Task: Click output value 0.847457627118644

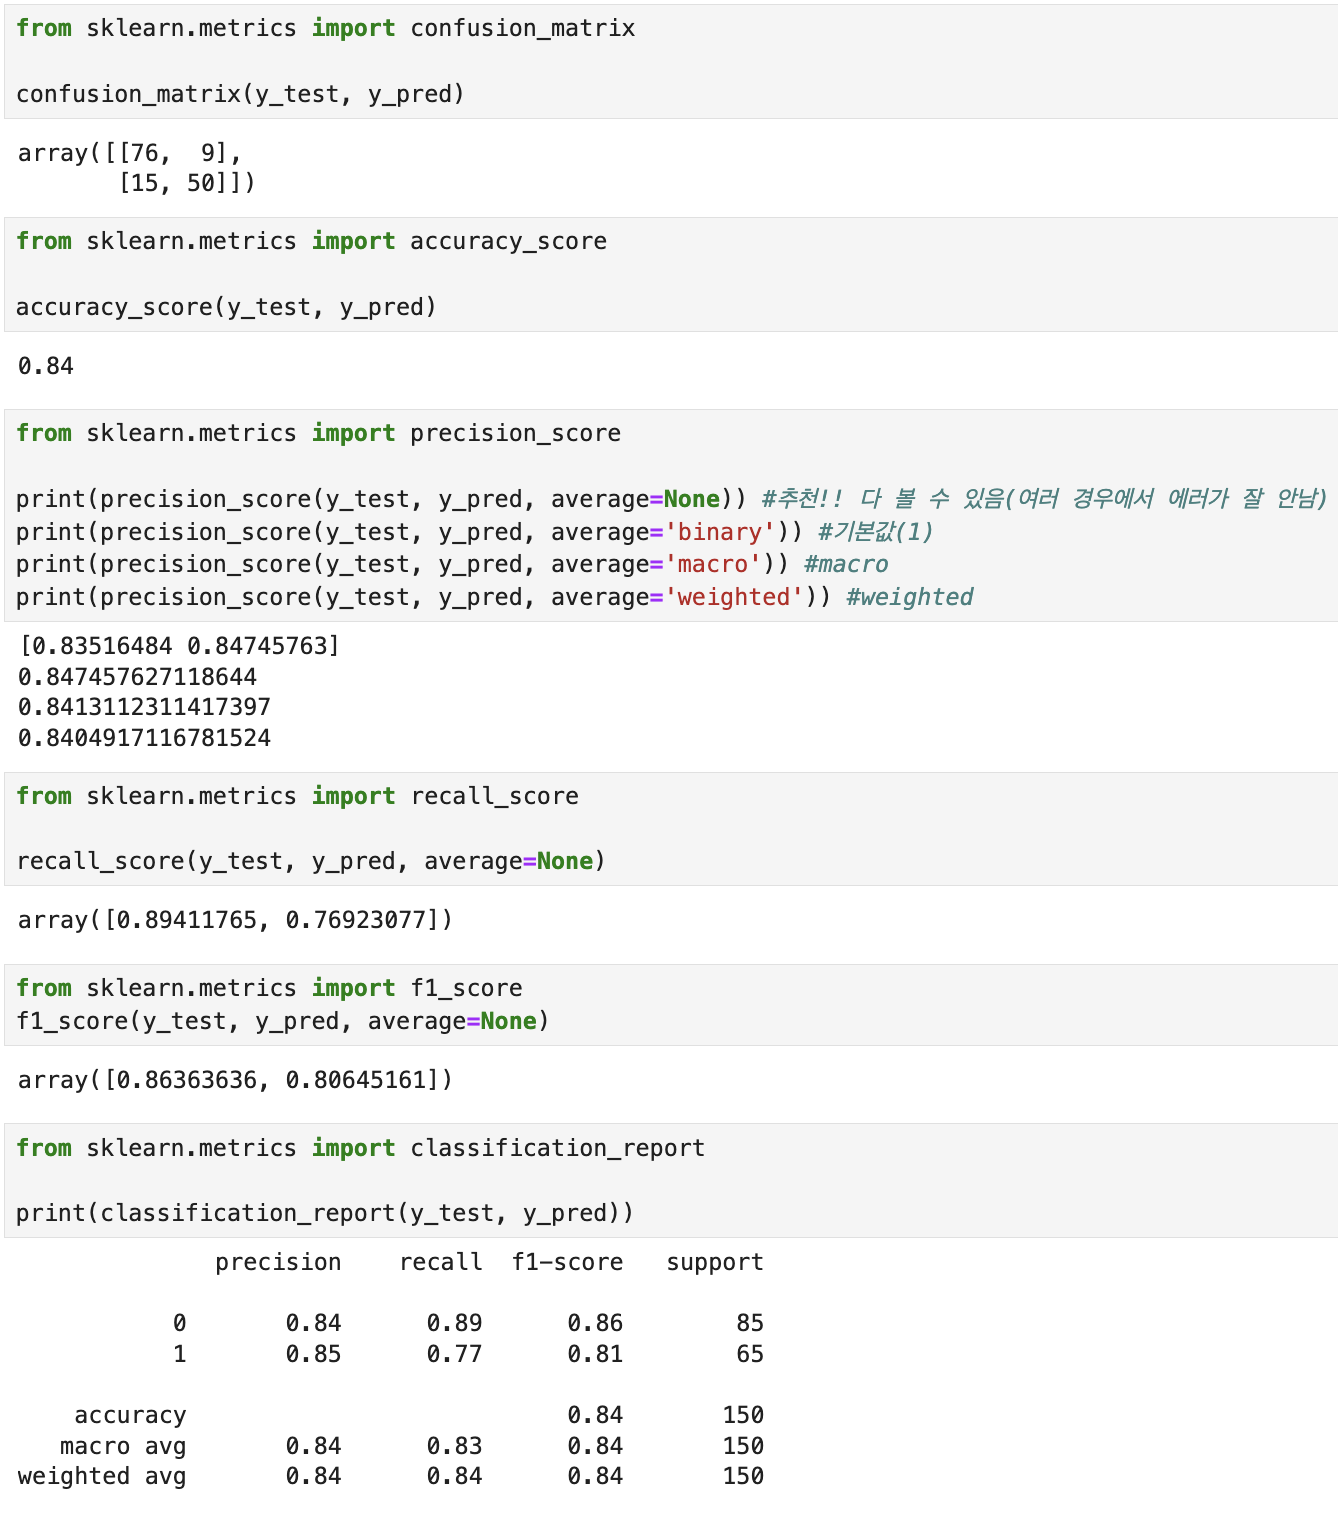Action: coord(137,677)
